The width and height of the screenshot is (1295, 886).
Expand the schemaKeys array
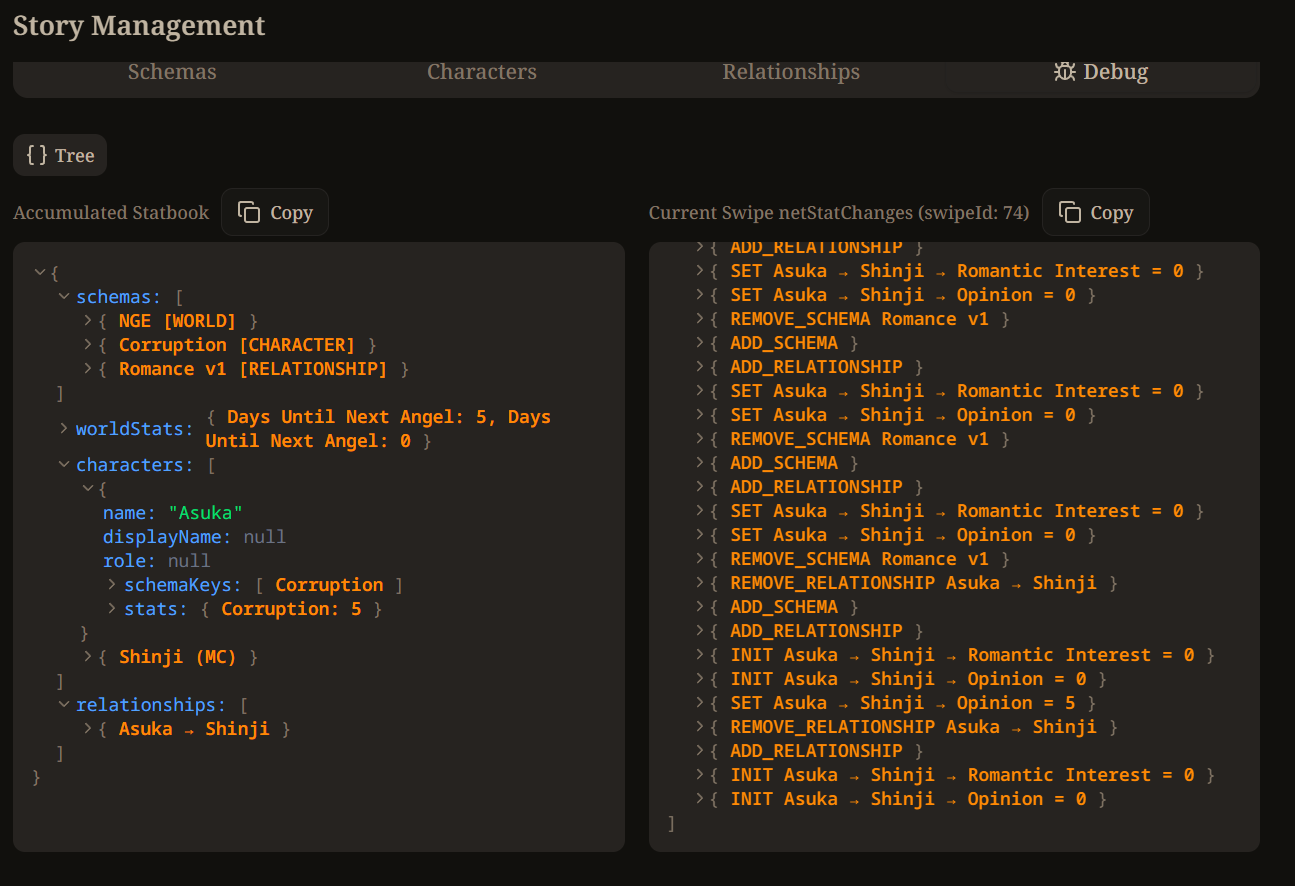(x=113, y=585)
